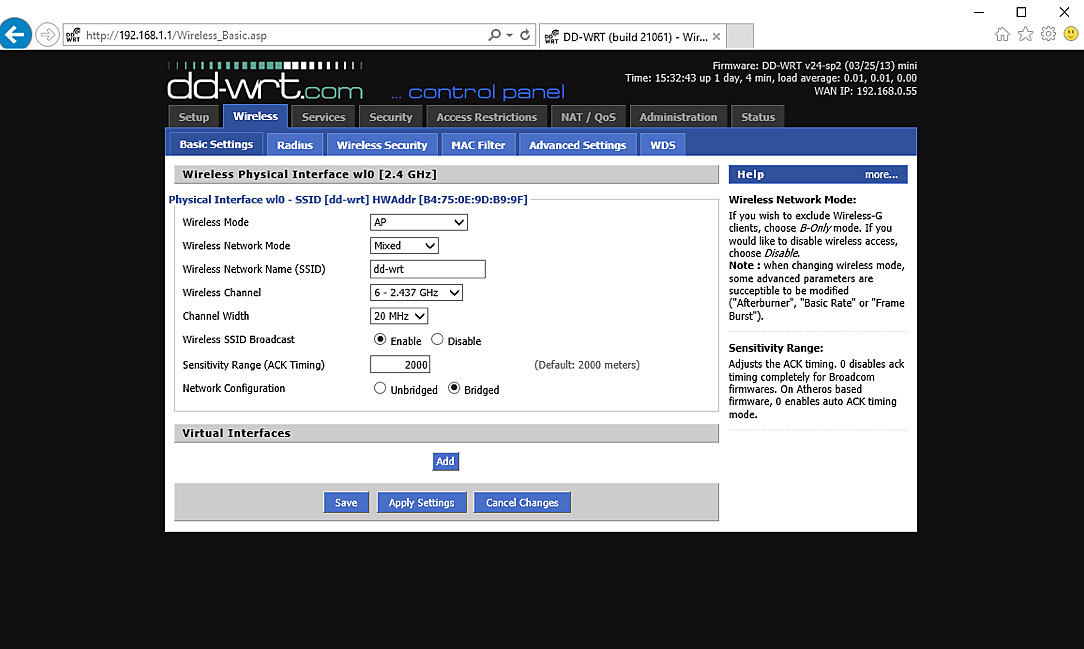Open the Wireless main tab
1084x649 pixels.
point(255,116)
